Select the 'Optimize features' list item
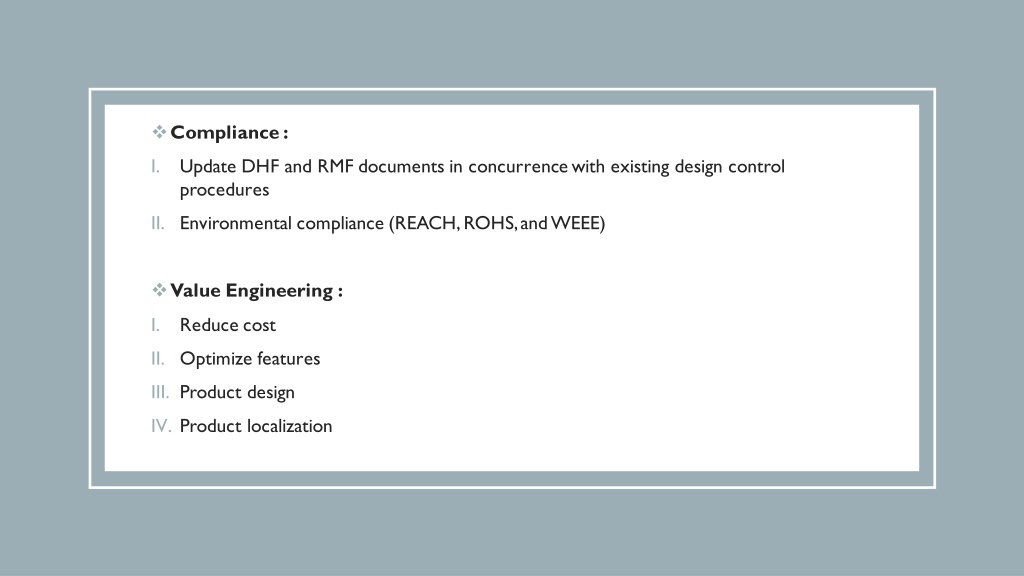Screen dimensions: 1024x576 pyautogui.click(x=250, y=359)
